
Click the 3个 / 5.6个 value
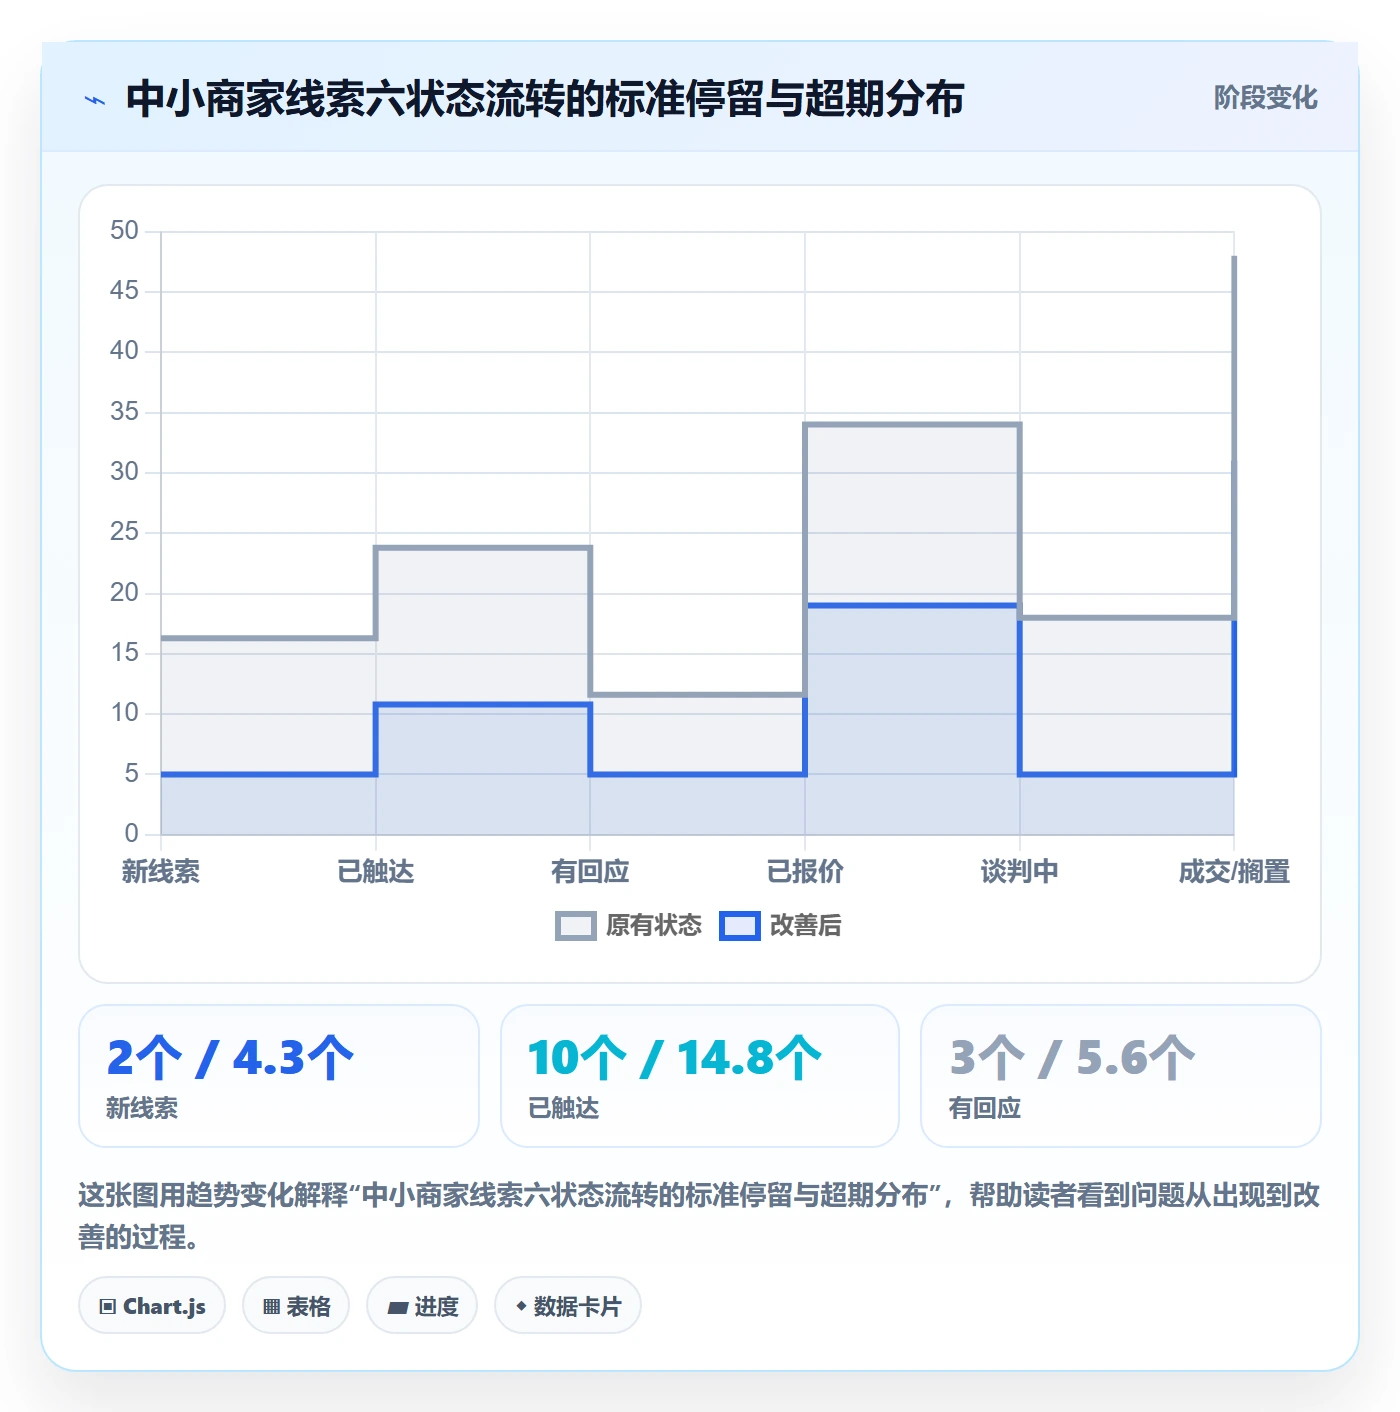[1072, 1058]
